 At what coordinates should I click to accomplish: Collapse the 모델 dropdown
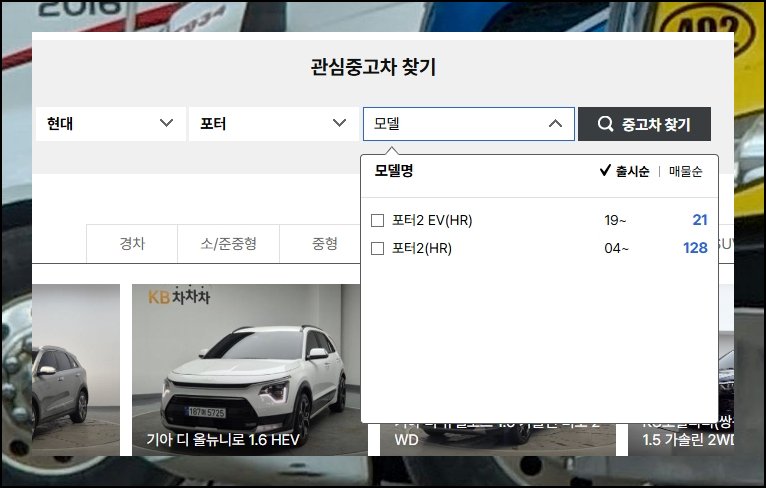[x=468, y=124]
